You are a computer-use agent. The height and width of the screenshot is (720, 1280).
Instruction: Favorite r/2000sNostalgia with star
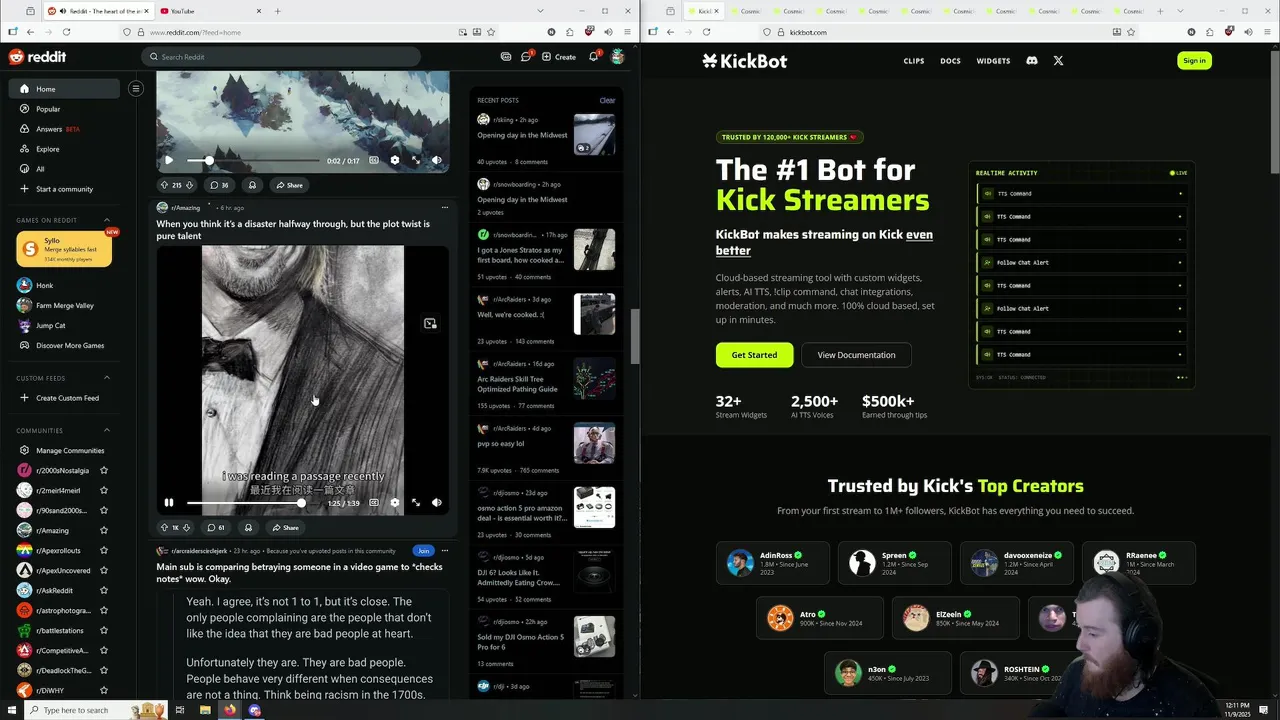pos(104,471)
